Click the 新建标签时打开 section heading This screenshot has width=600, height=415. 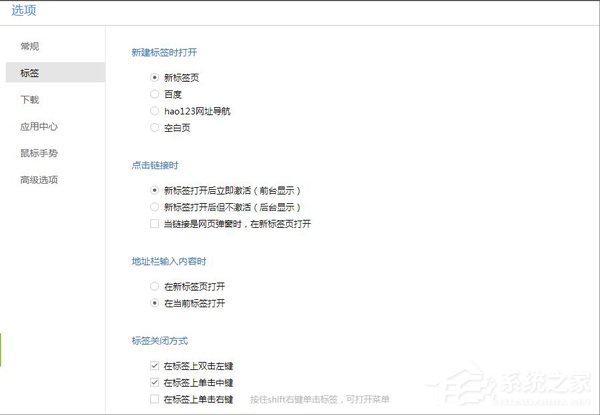click(164, 52)
